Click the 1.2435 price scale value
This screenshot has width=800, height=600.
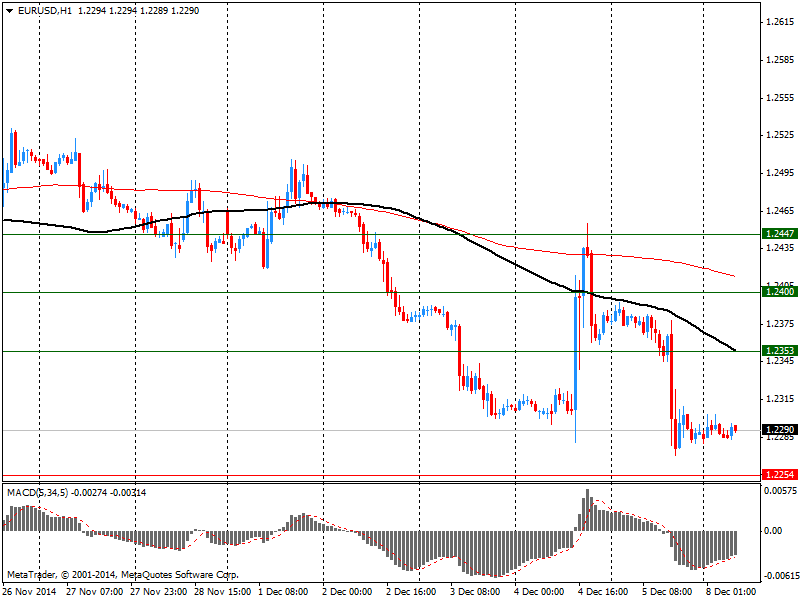(x=781, y=248)
